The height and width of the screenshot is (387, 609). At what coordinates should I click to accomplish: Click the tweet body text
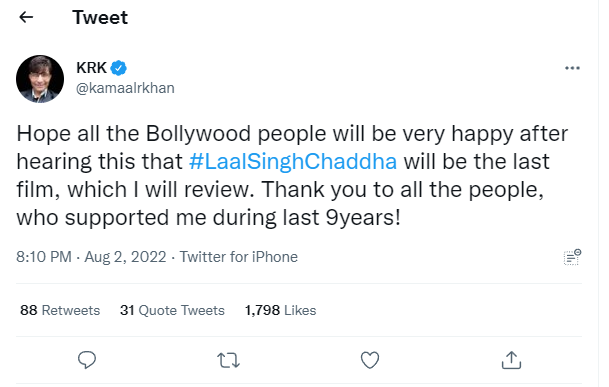pos(292,176)
